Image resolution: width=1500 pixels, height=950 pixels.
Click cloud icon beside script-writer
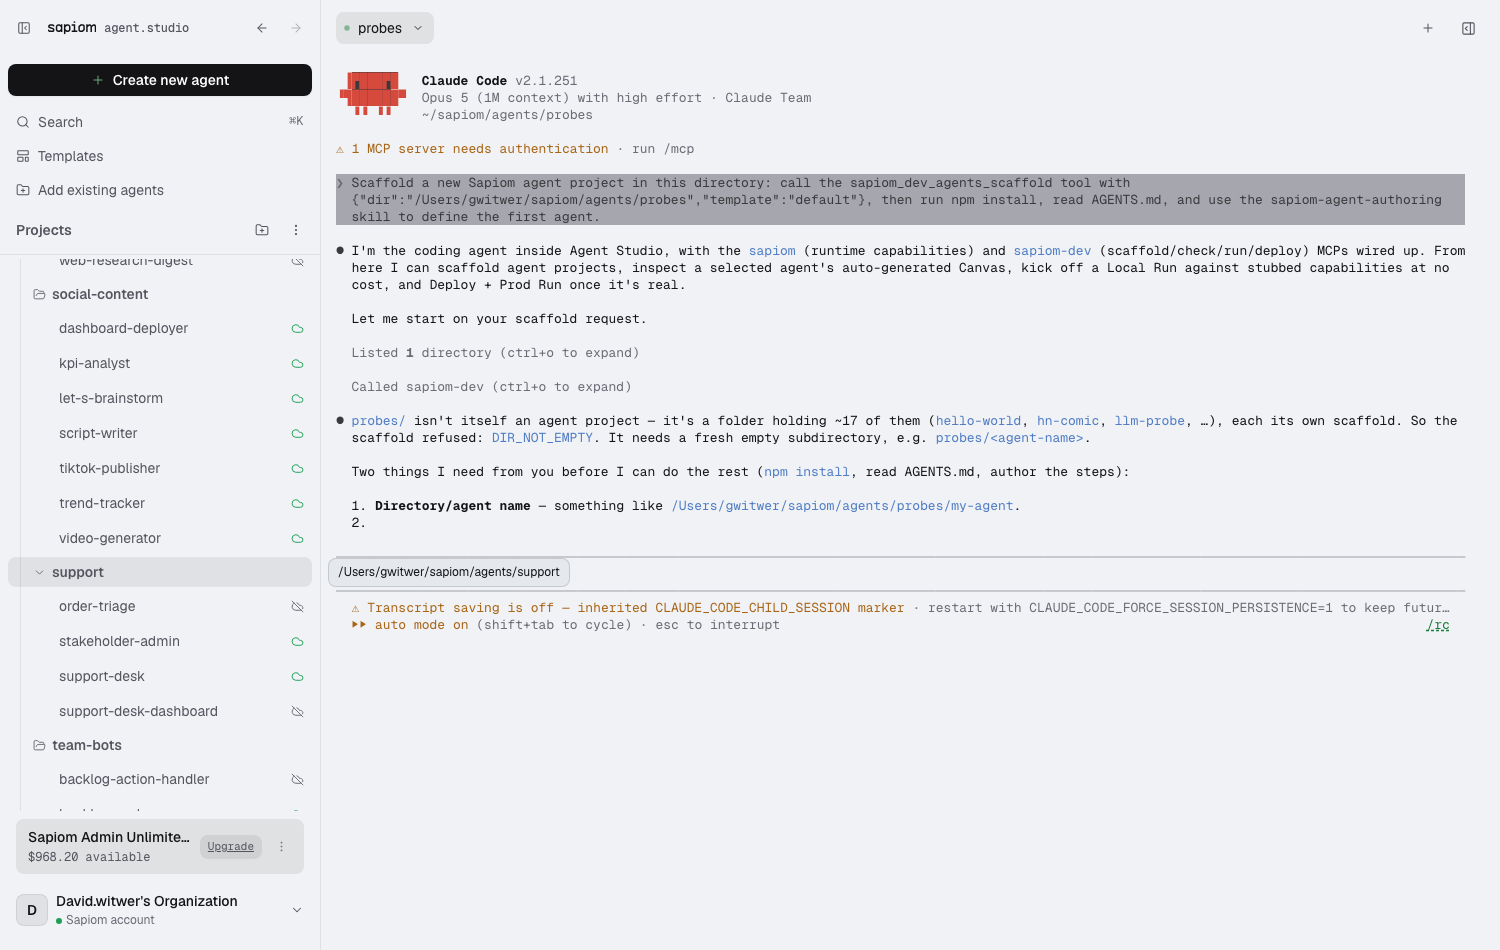tap(297, 434)
